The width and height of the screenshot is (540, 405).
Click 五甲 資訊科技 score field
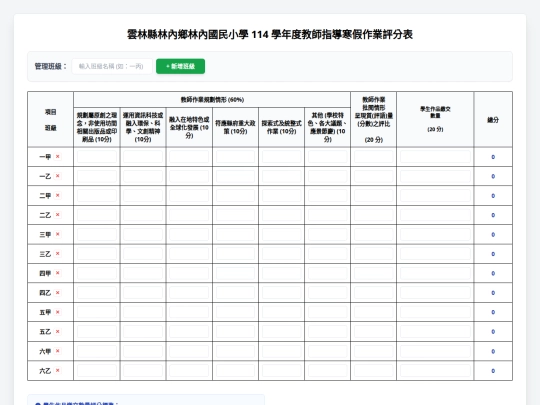[143, 312]
